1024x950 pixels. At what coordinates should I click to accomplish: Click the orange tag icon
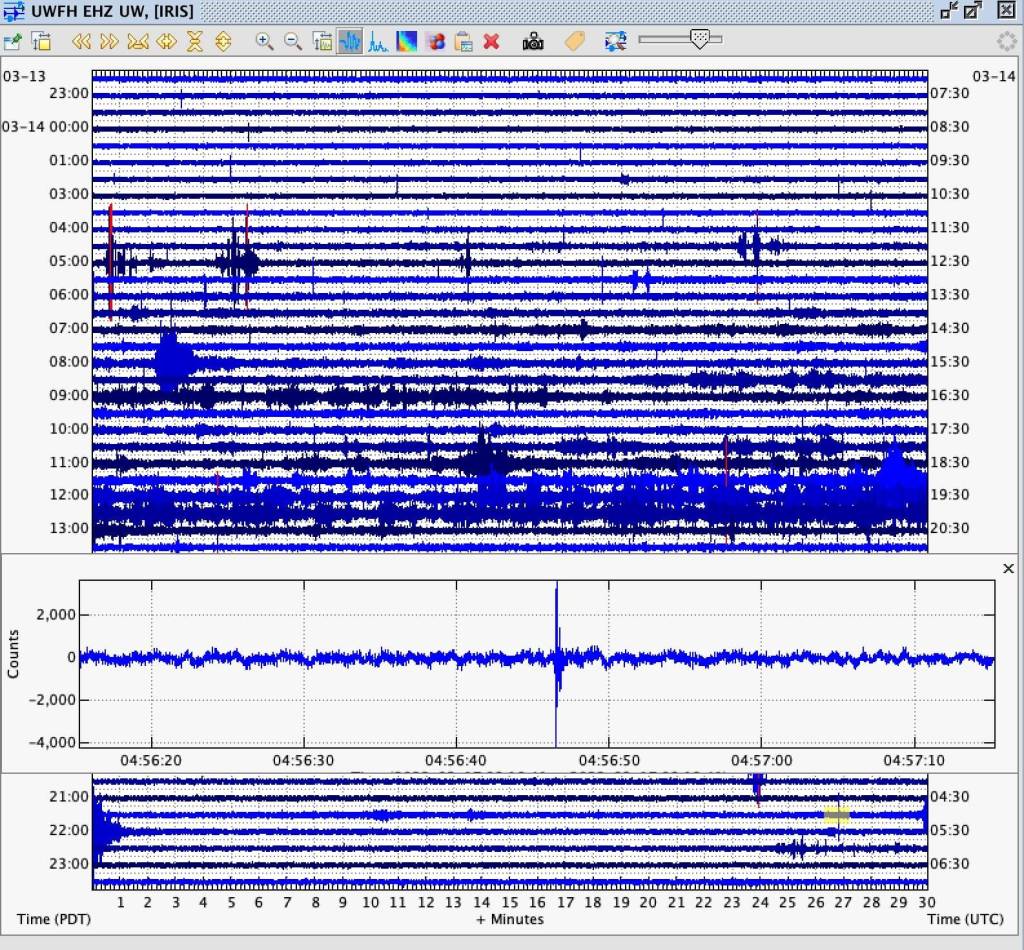click(x=574, y=41)
